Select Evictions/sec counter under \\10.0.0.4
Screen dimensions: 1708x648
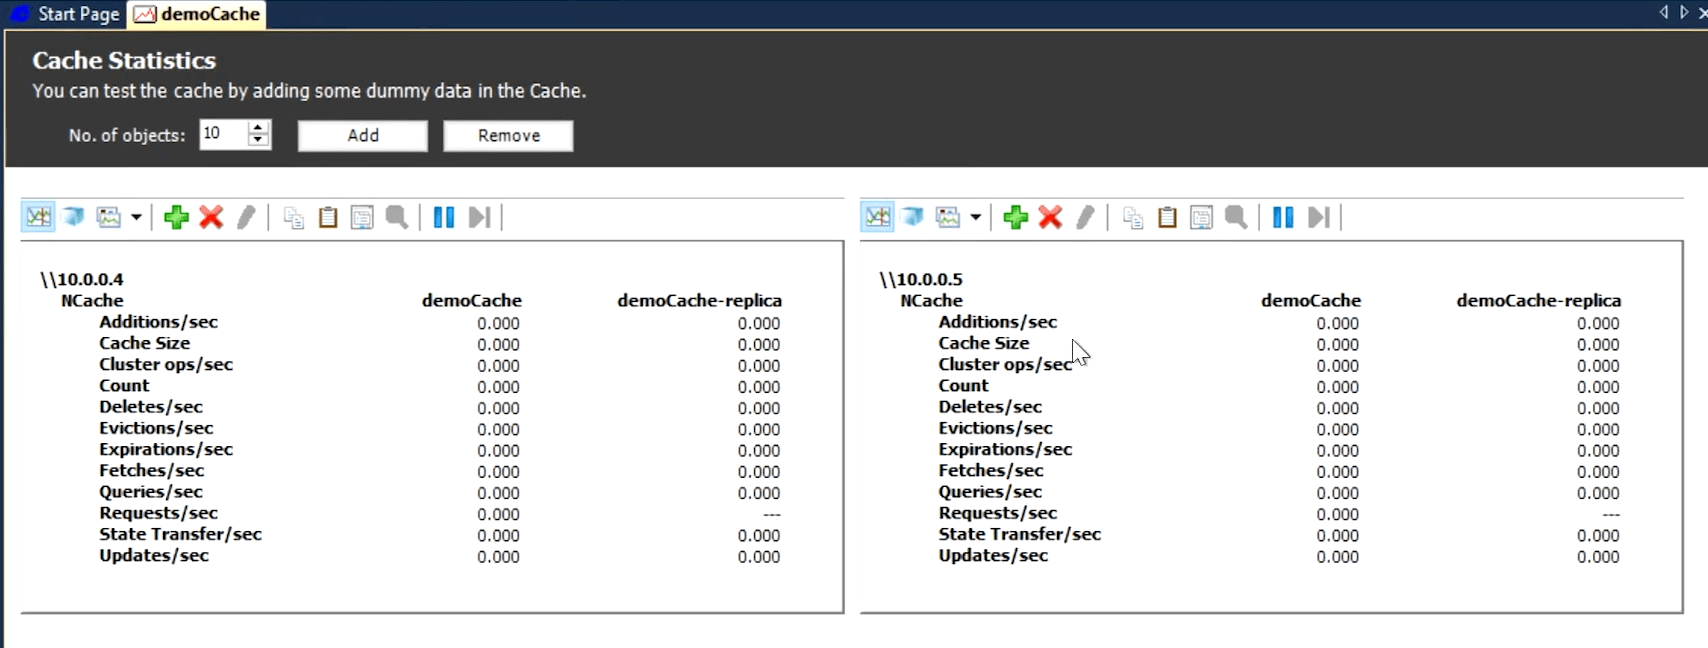coord(156,428)
